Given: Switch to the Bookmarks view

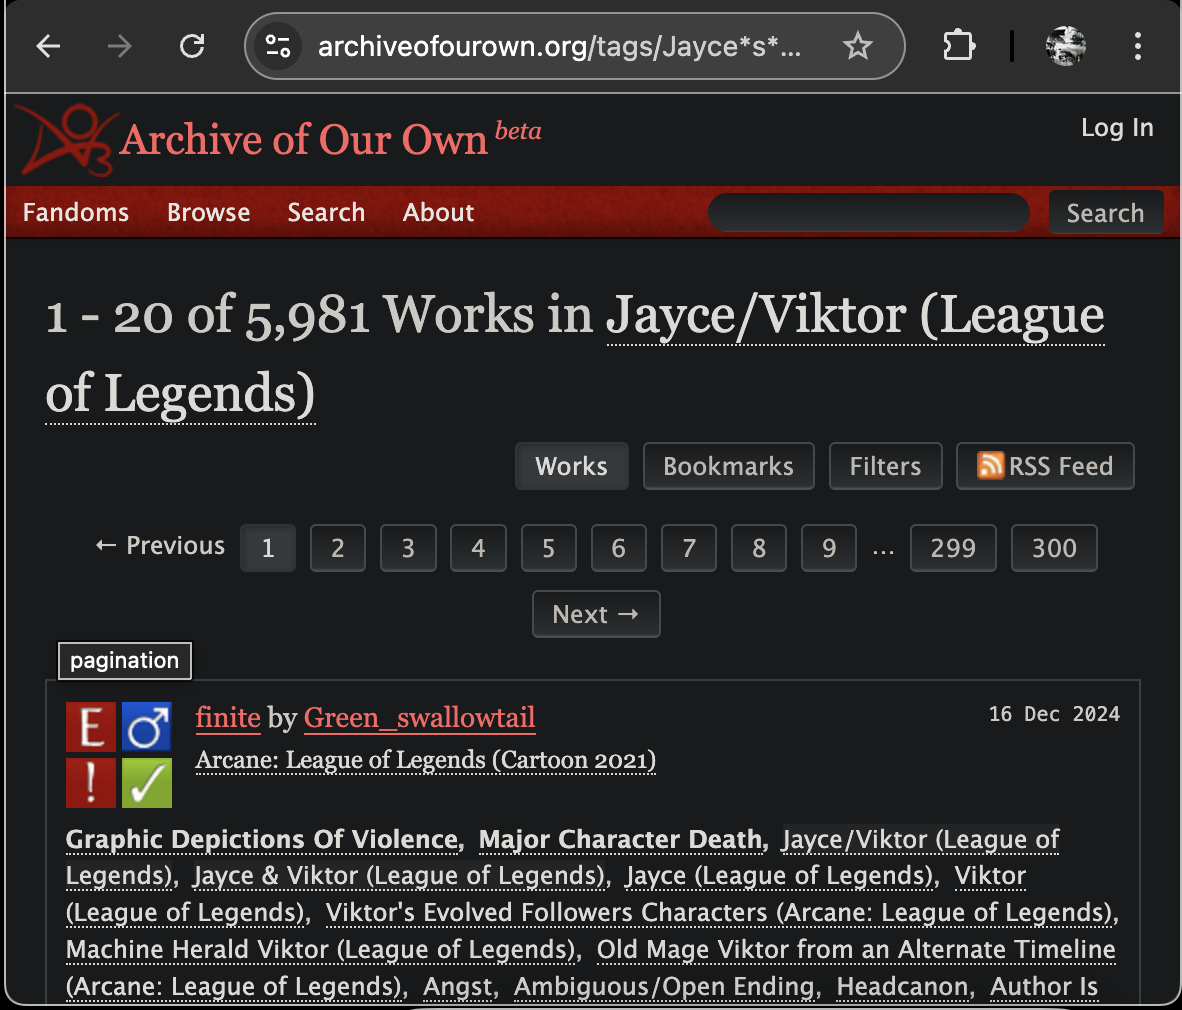Looking at the screenshot, I should (x=728, y=467).
